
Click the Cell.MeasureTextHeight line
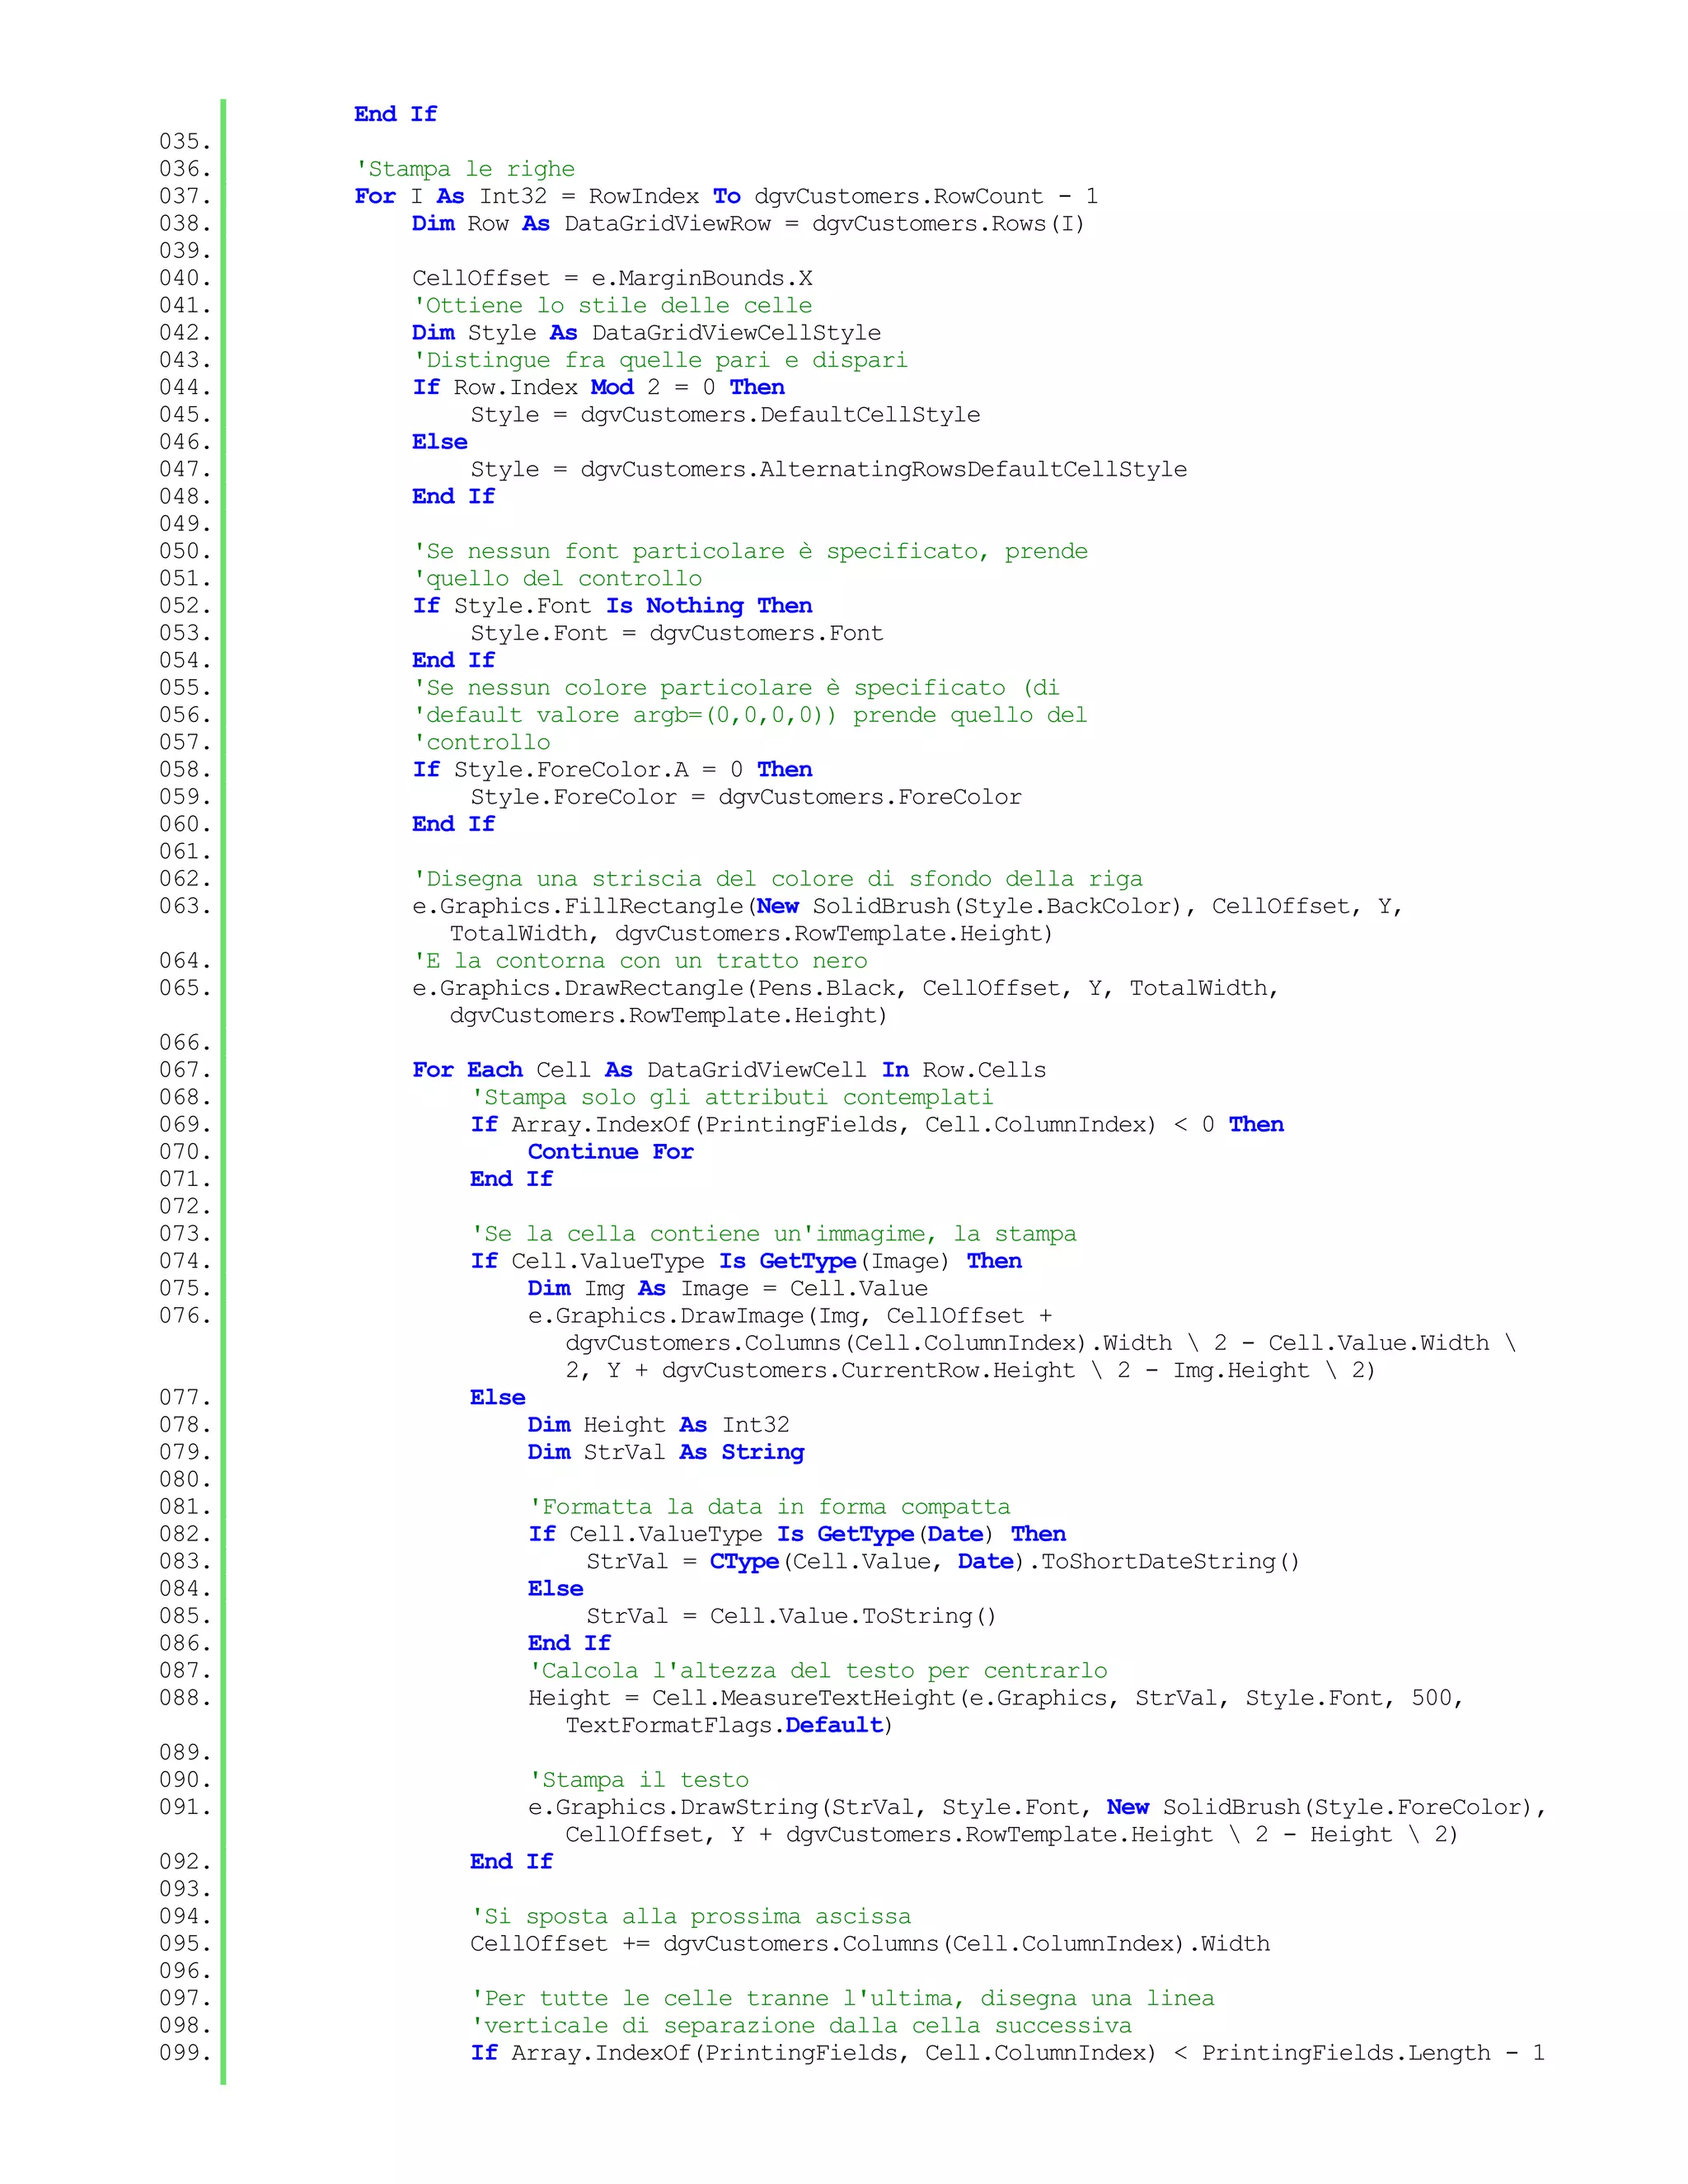996,1712
